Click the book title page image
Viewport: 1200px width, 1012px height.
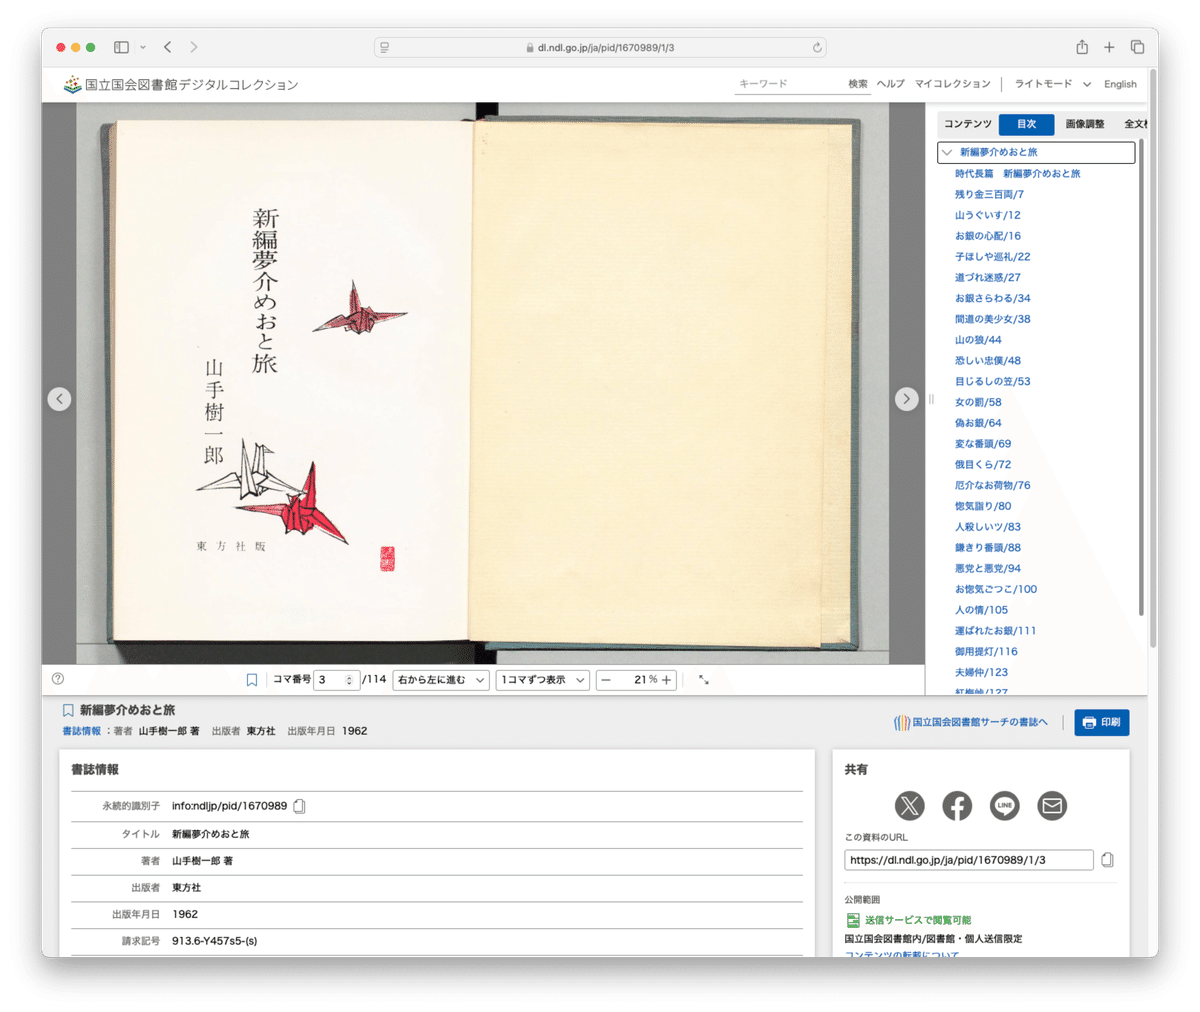pos(291,382)
